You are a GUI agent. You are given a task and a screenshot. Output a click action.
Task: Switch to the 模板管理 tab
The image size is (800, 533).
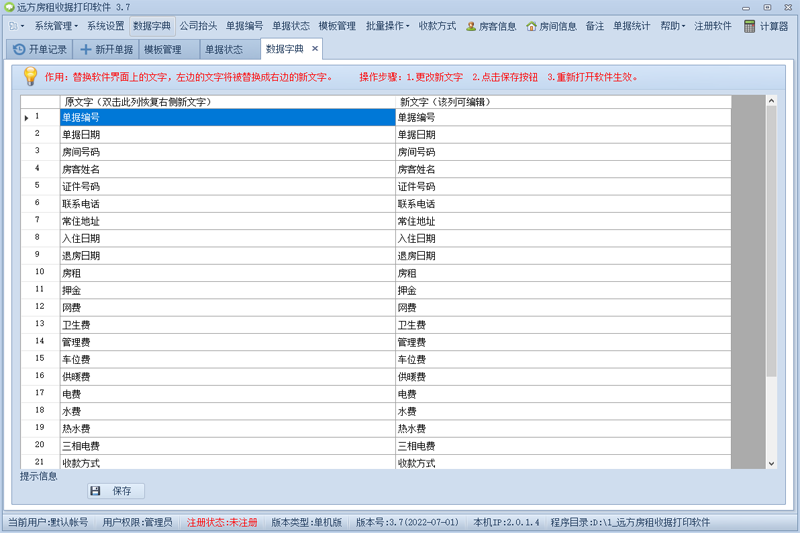[x=168, y=49]
